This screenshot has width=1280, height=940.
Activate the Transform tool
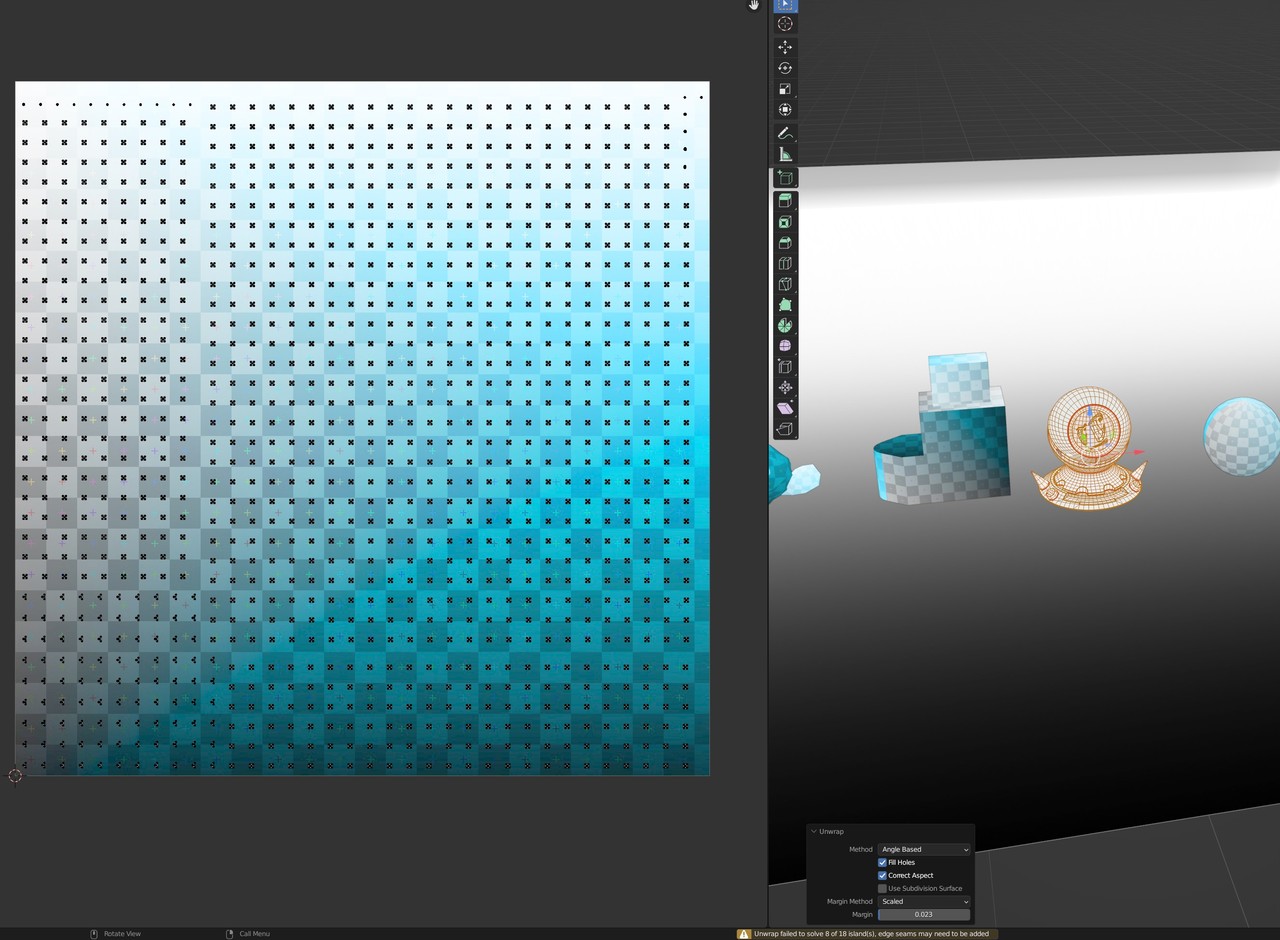coord(785,110)
